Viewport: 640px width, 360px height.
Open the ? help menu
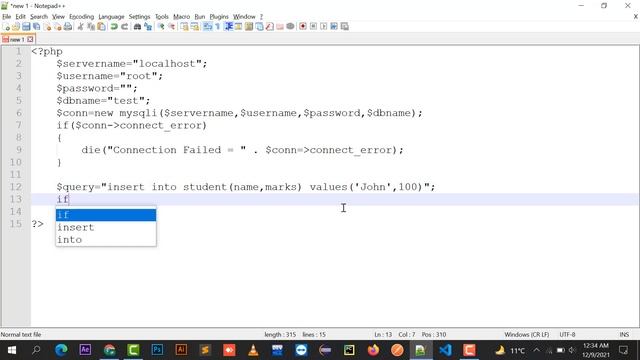click(261, 17)
